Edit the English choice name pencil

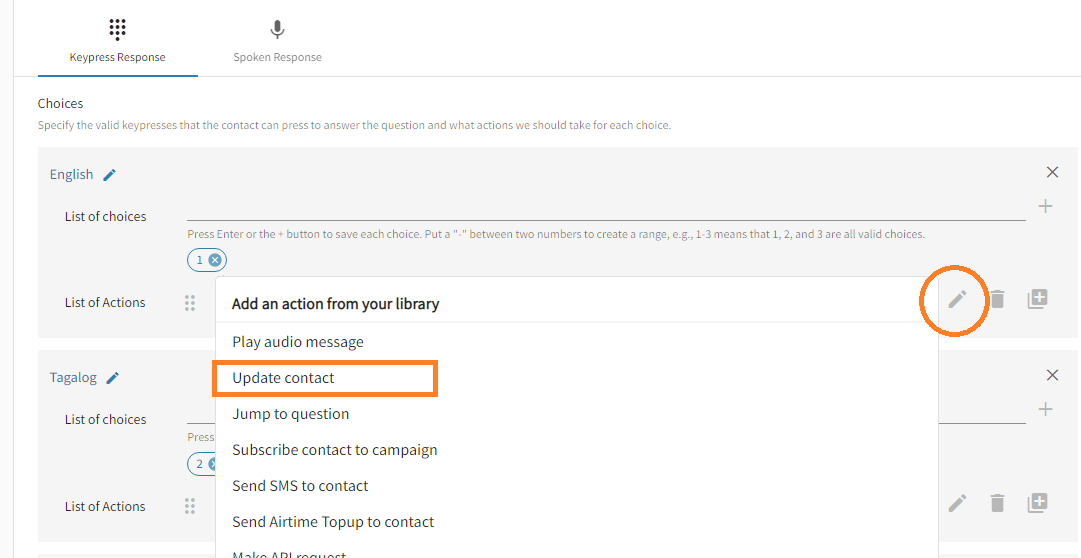tap(110, 175)
